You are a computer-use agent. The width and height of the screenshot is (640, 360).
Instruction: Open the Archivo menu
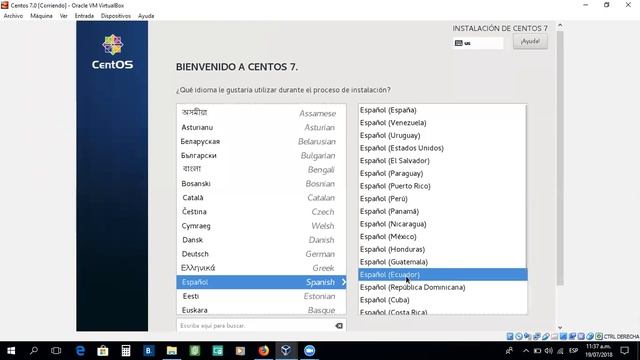pyautogui.click(x=13, y=16)
